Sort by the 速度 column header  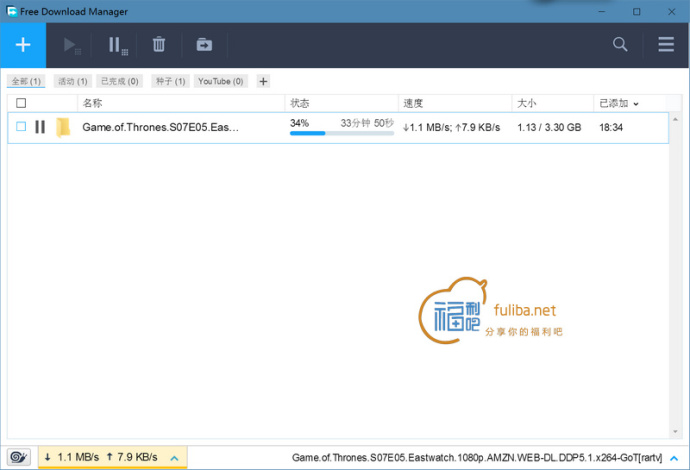pos(455,103)
